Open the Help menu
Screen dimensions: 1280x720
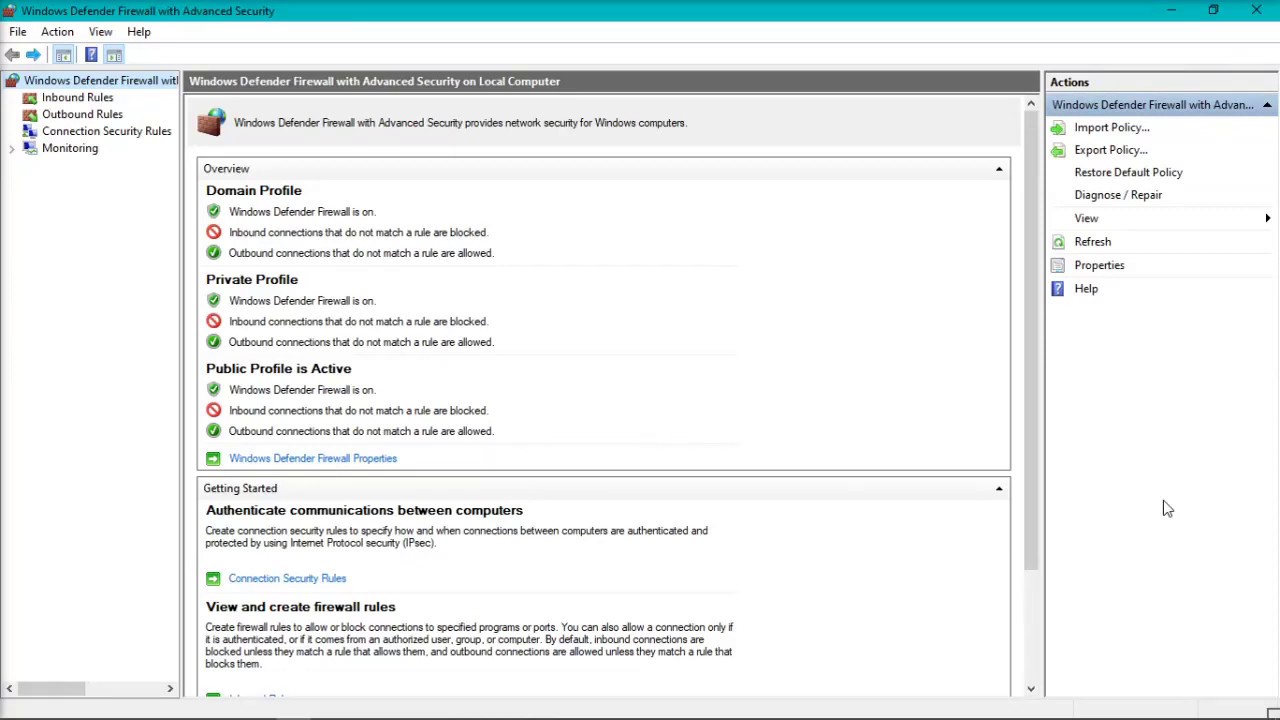(139, 32)
